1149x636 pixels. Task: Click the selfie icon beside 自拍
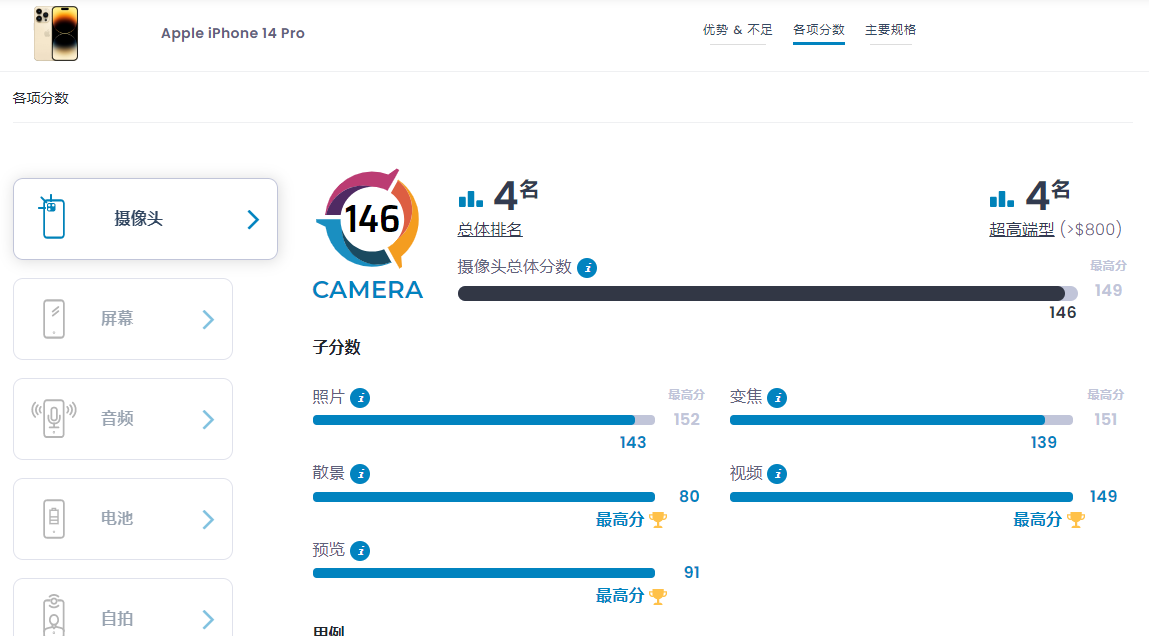(53, 615)
